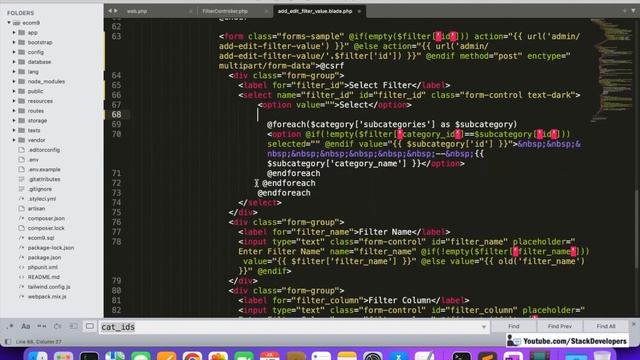Image resolution: width=640 pixels, height=360 pixels.
Task: Toggle highlight matches option
Action: (x=89, y=327)
